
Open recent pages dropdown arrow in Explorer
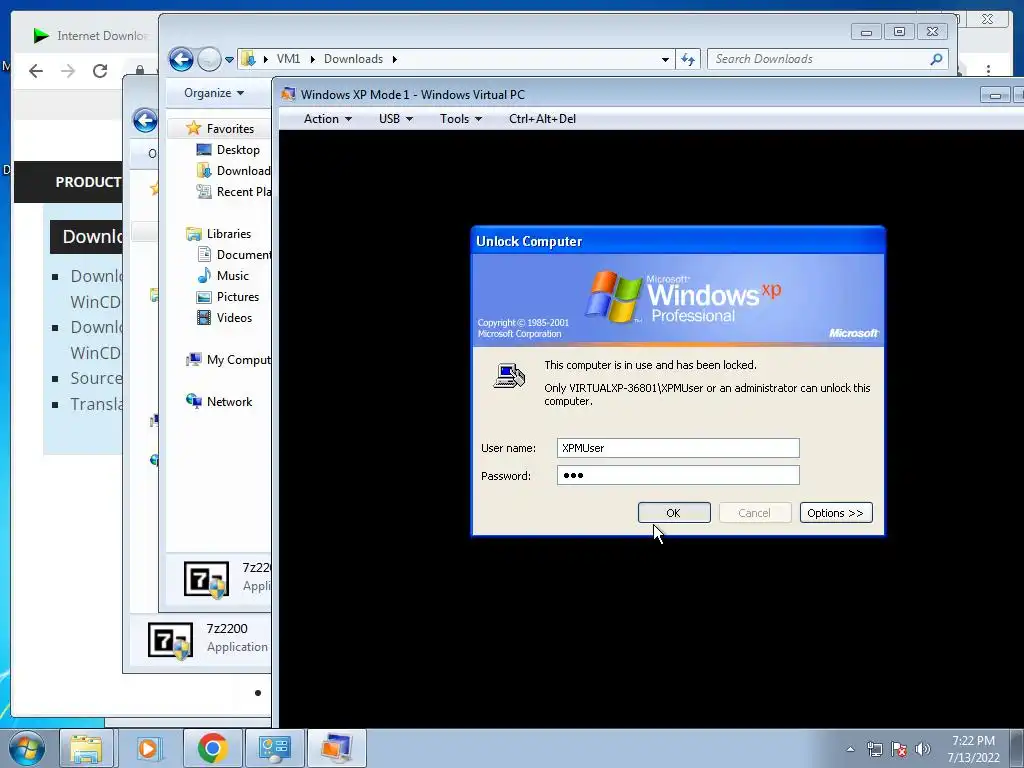point(229,59)
